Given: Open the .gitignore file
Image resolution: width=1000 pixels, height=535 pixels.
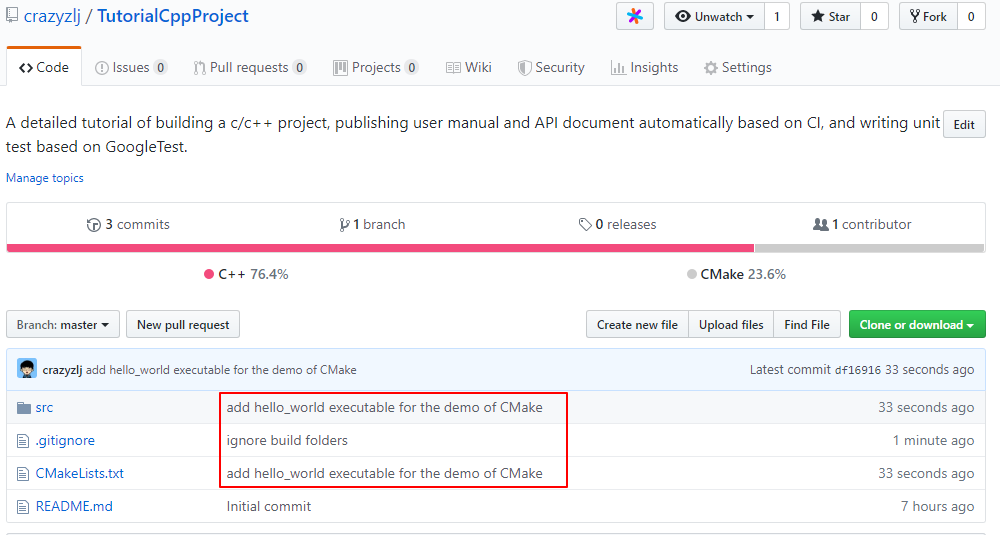Looking at the screenshot, I should pyautogui.click(x=65, y=441).
